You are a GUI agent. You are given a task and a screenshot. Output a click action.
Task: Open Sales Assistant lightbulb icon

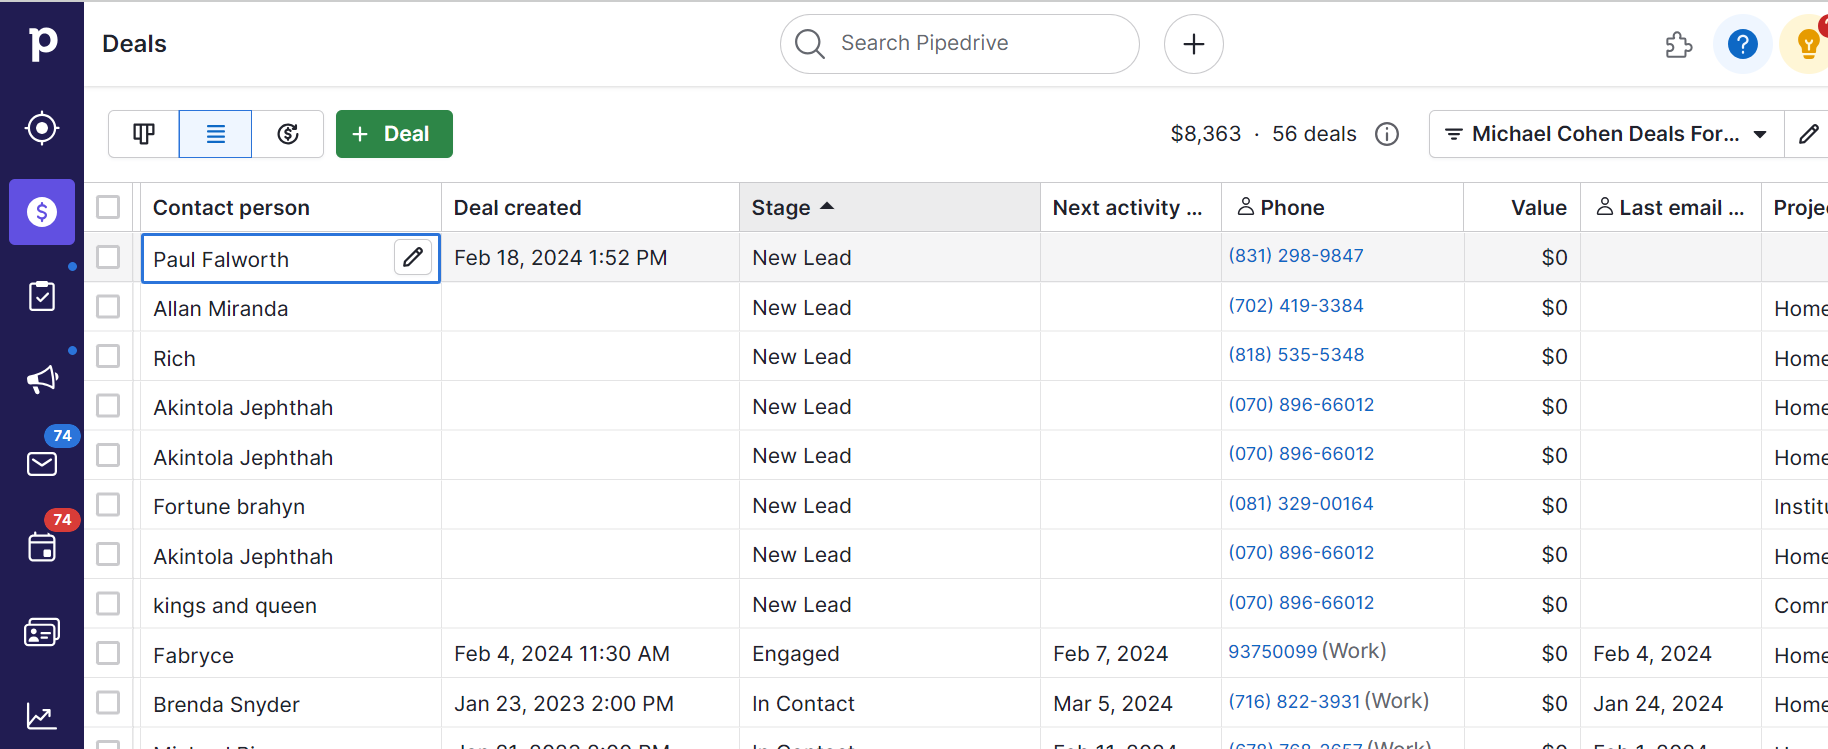(x=1808, y=44)
